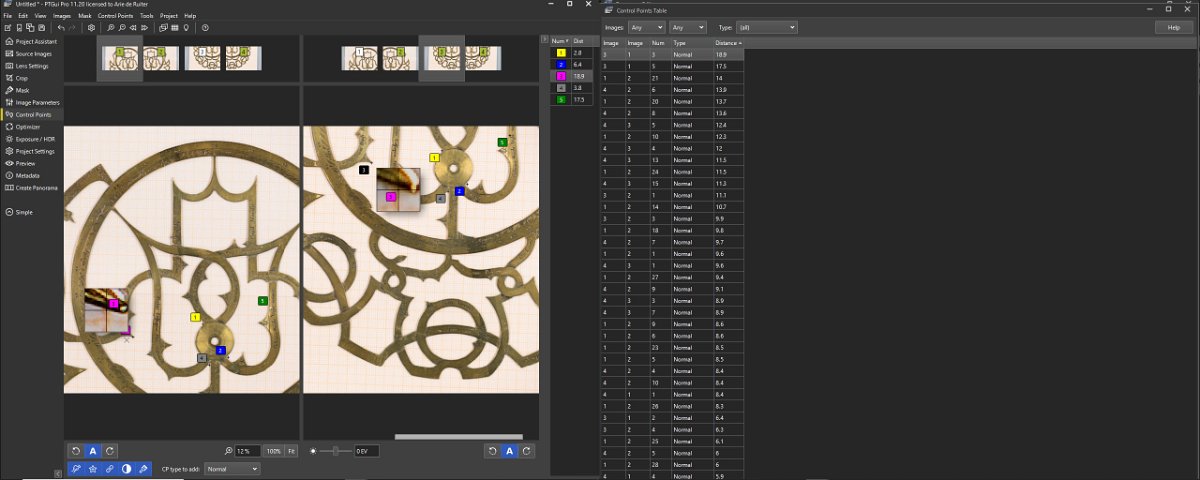
Task: Click the undo arrow in top toolbar
Action: 61,28
